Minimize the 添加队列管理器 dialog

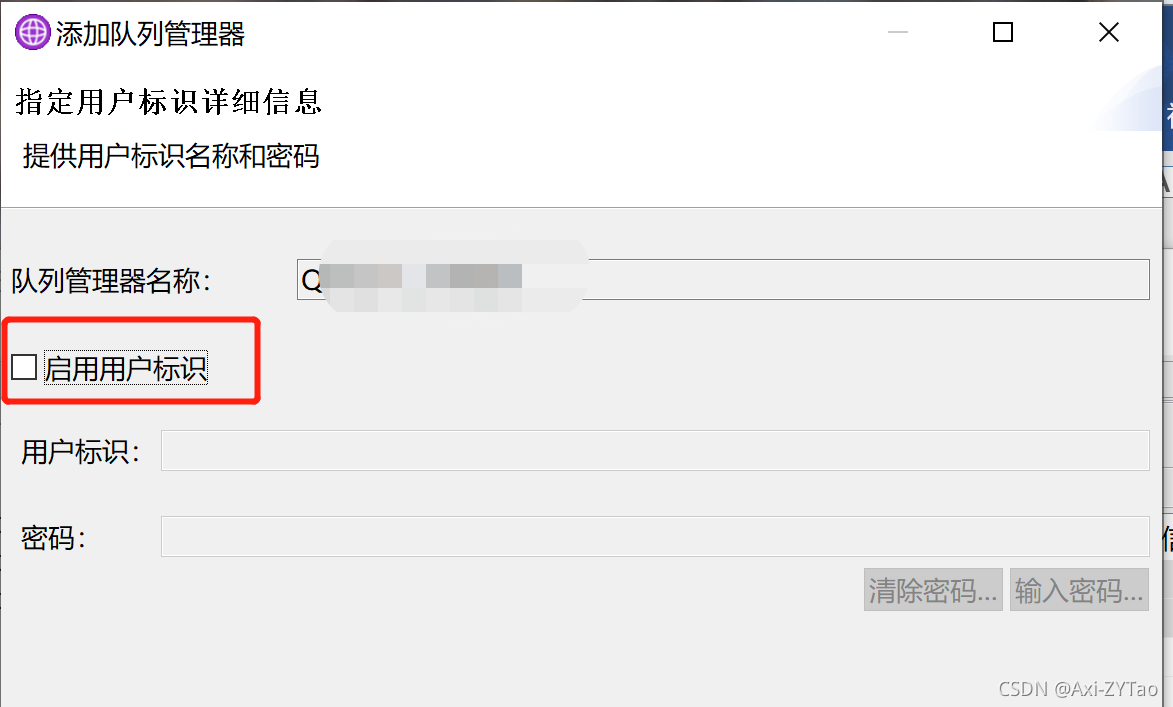click(898, 32)
